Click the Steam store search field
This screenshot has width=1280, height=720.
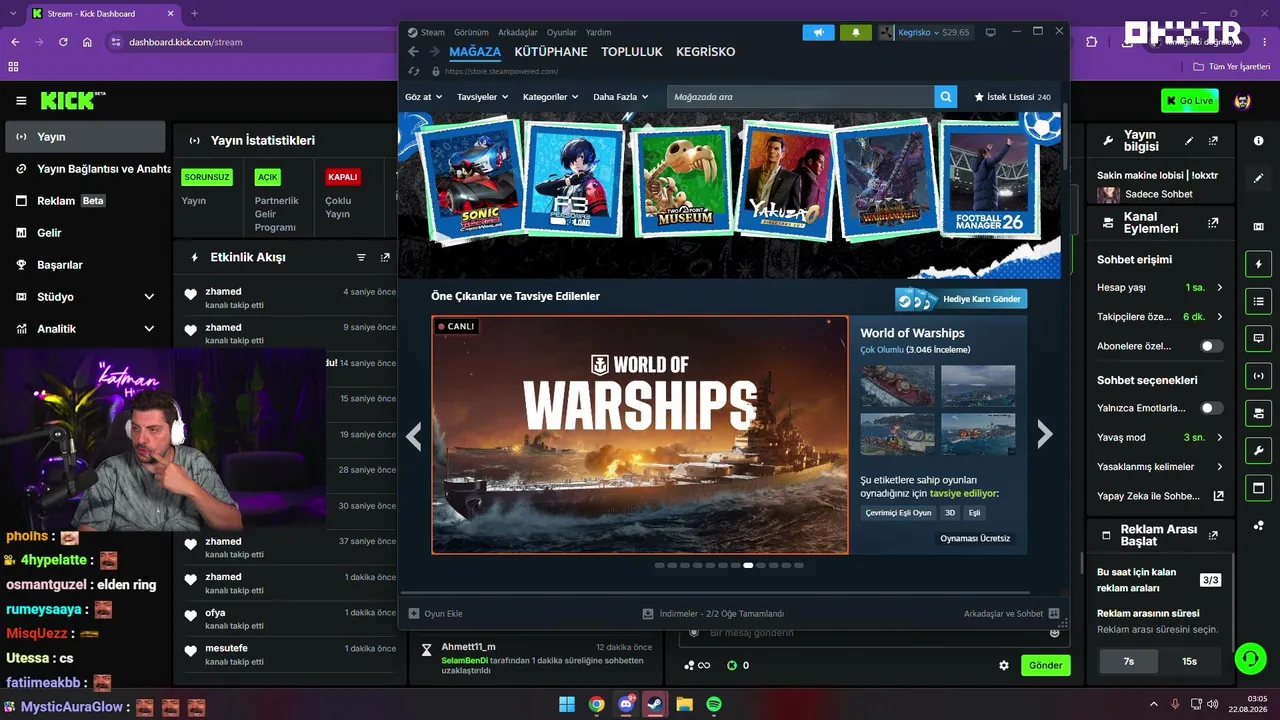[801, 97]
